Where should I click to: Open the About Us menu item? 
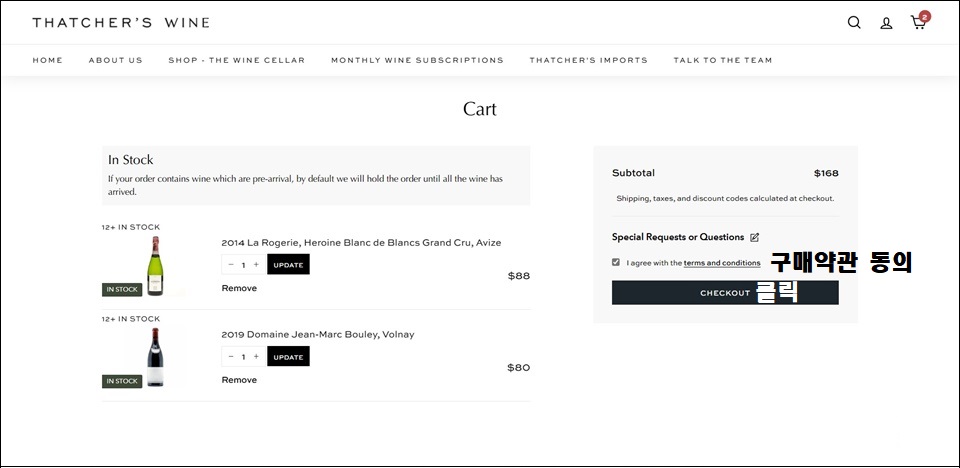pyautogui.click(x=115, y=60)
